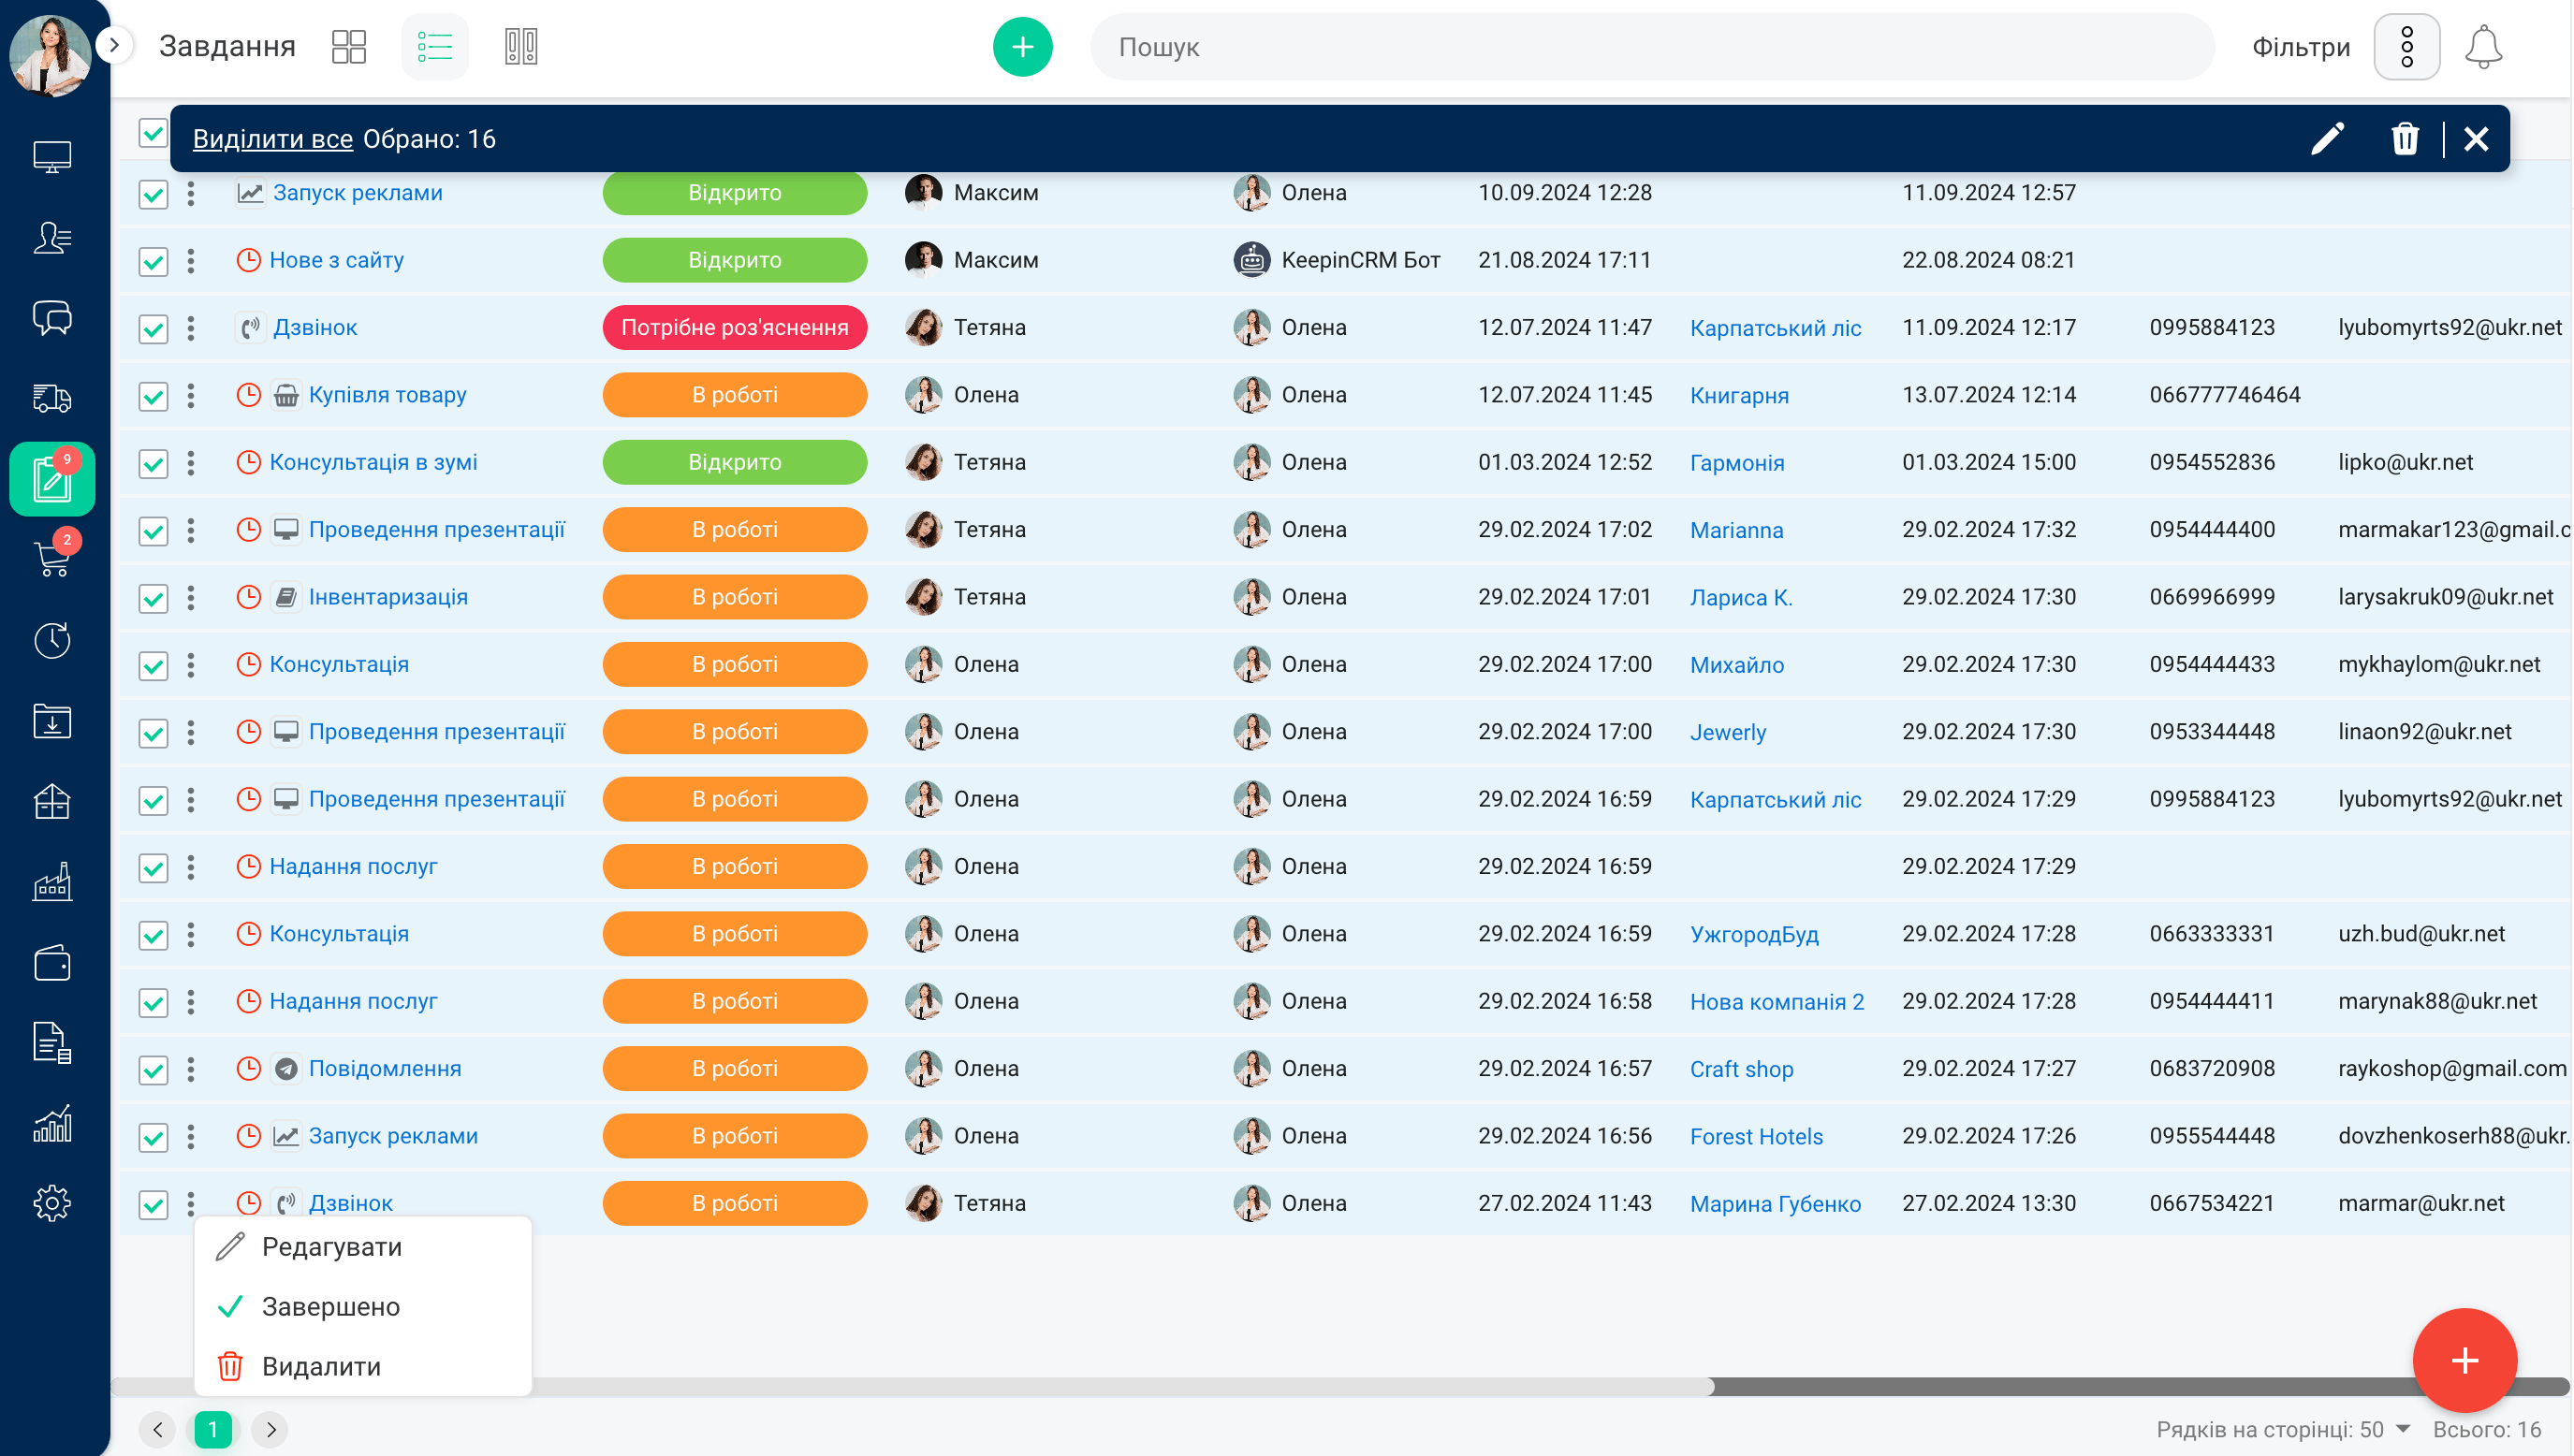The image size is (2574, 1456).
Task: Open the three-dot options menu beside Фільтри
Action: [x=2406, y=47]
